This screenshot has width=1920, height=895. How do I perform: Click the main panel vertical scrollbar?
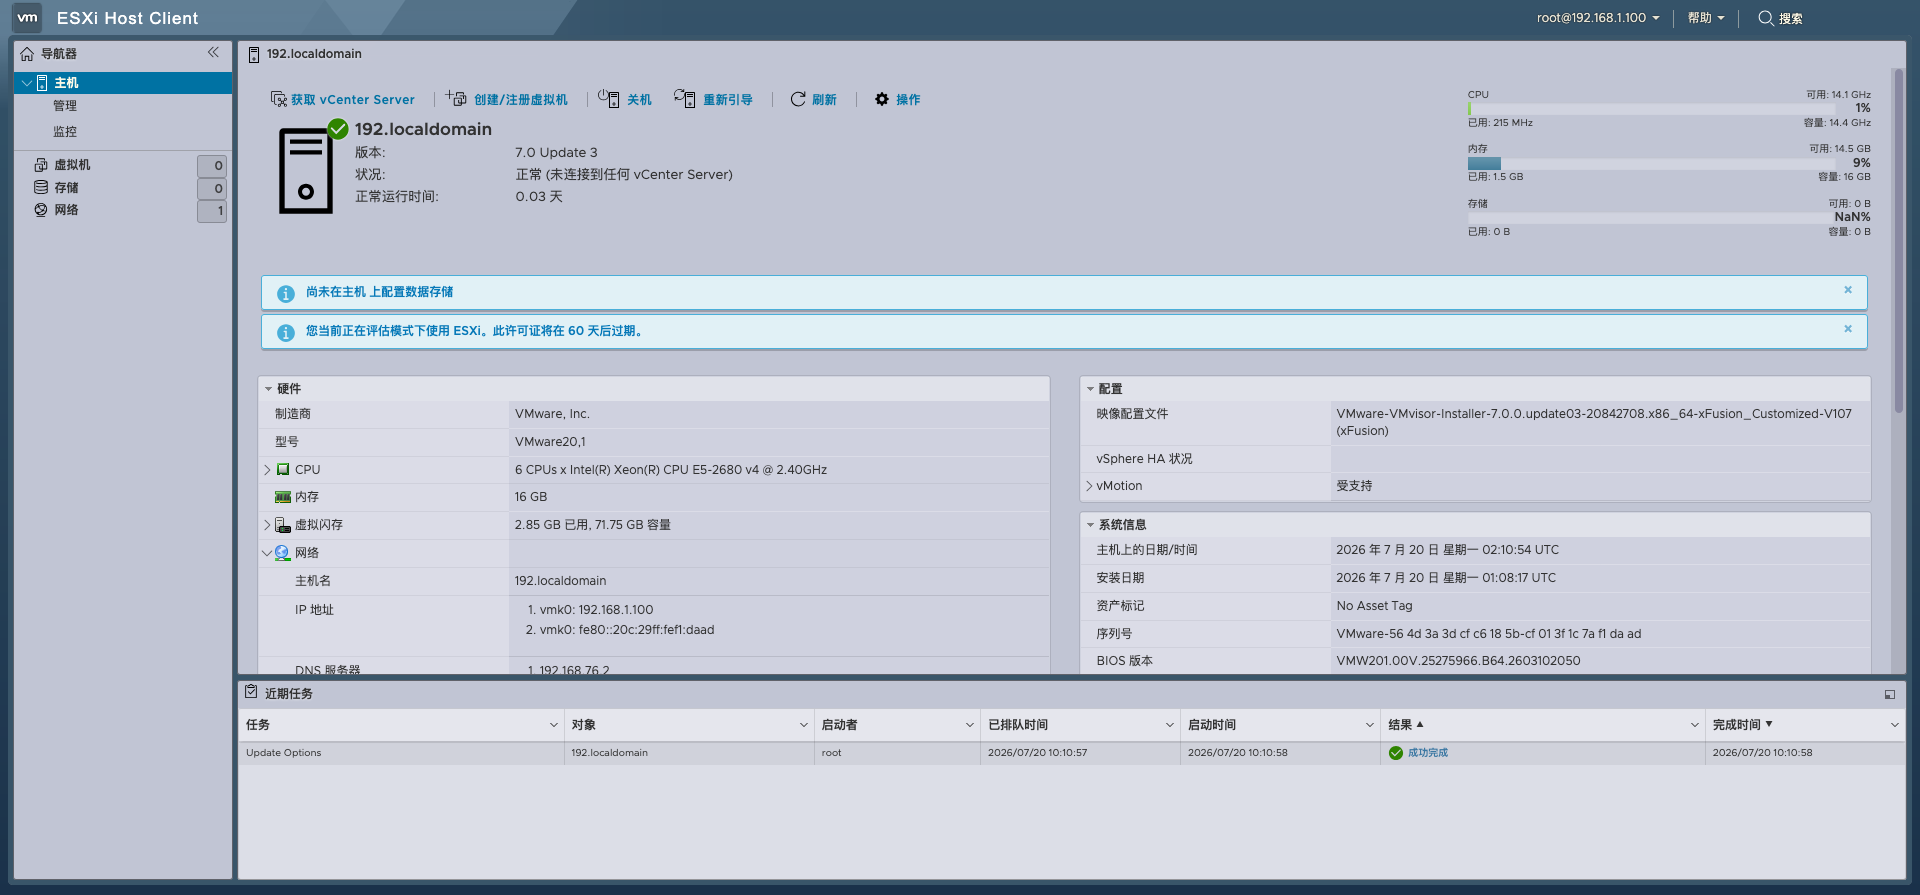pos(1898,240)
